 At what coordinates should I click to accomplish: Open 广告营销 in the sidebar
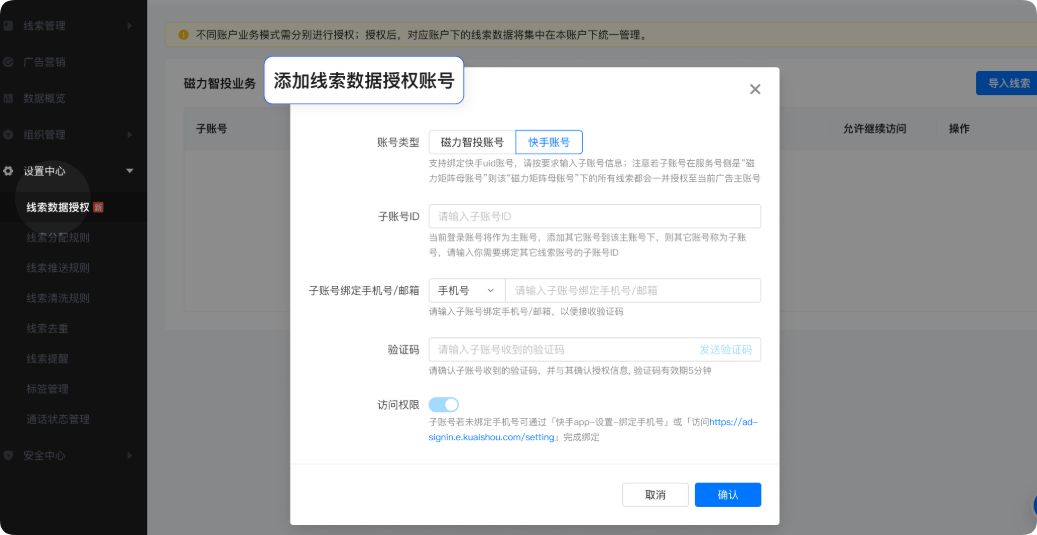click(44, 62)
